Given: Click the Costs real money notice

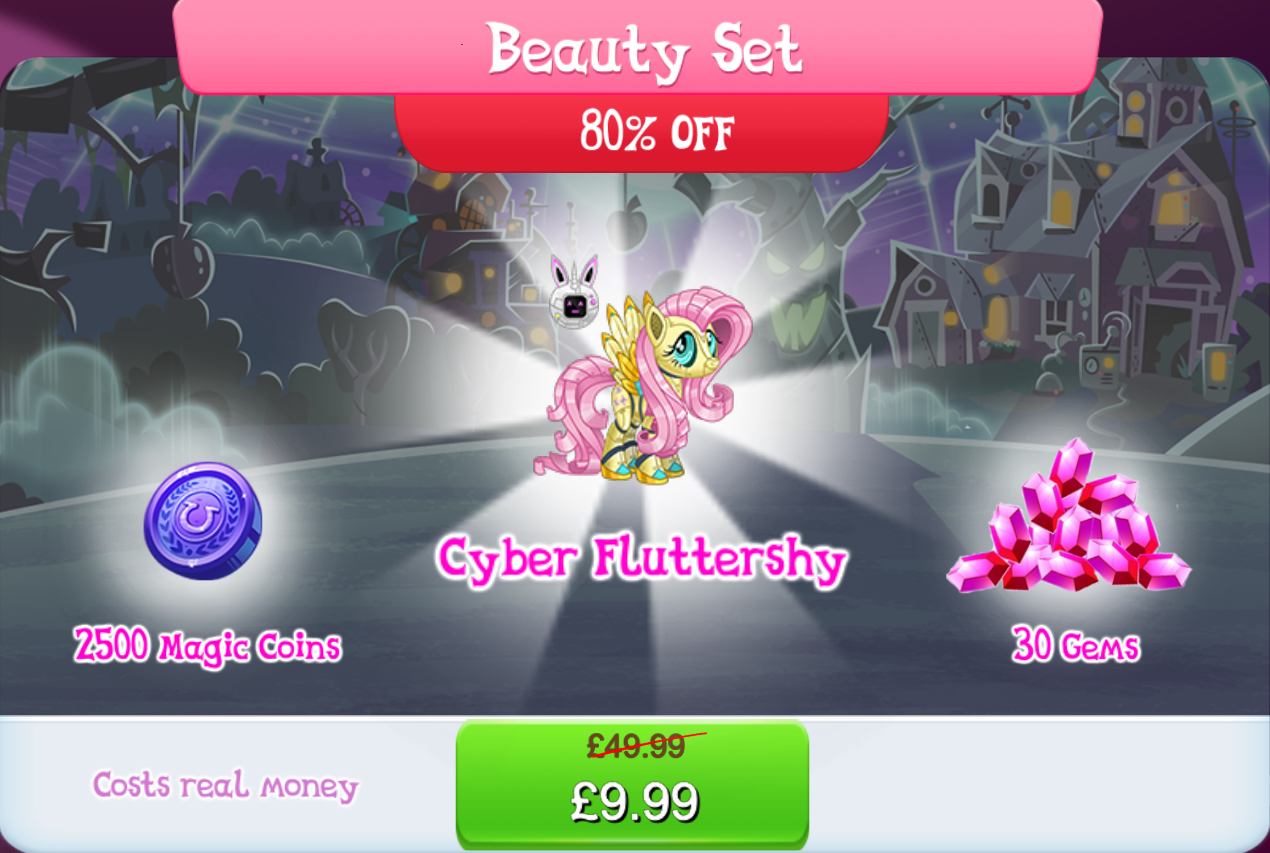Looking at the screenshot, I should click(x=225, y=785).
